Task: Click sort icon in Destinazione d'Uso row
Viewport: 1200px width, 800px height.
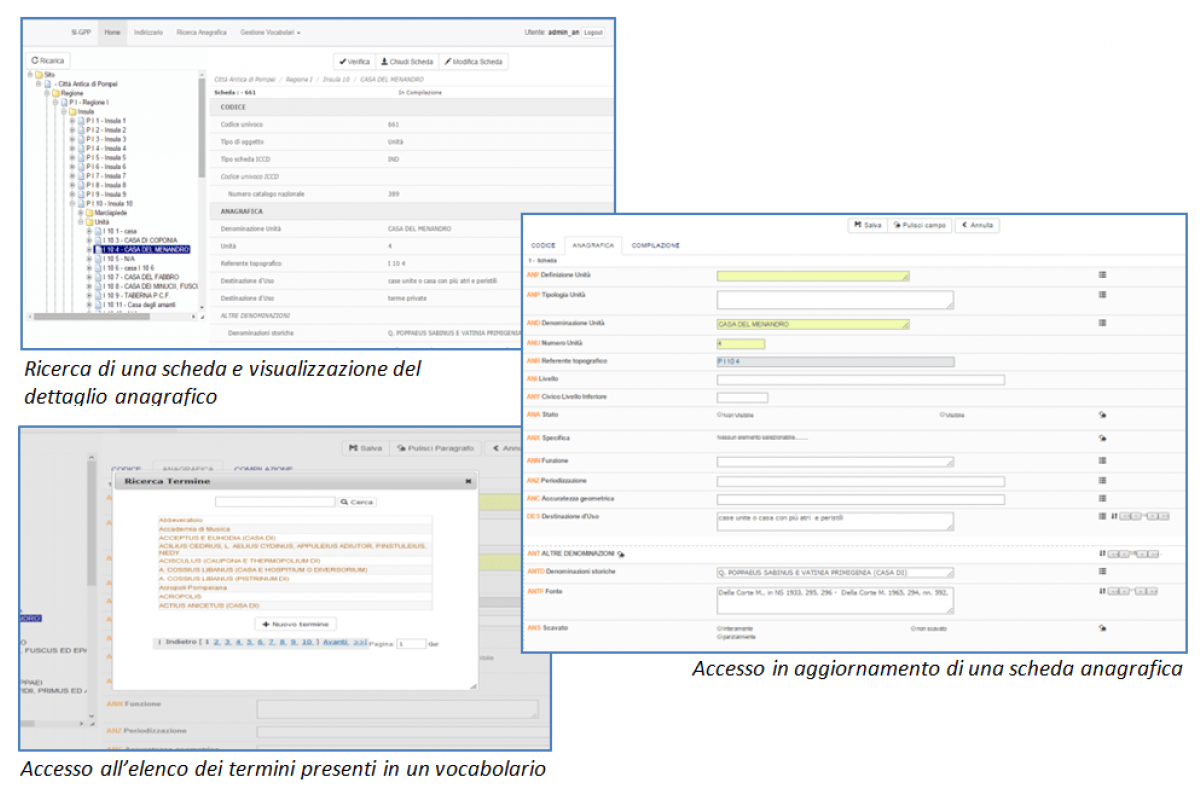Action: [1114, 516]
